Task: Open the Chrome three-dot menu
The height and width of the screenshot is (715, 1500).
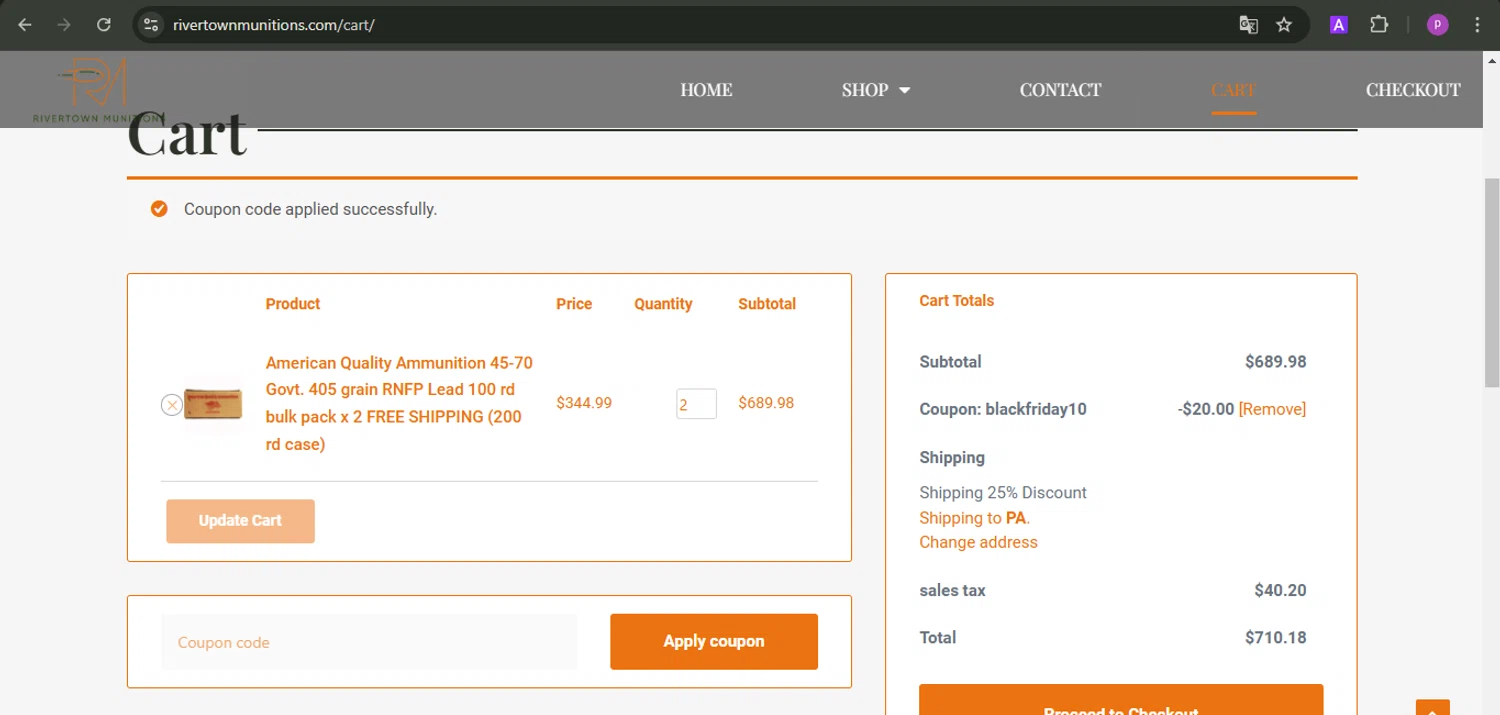Action: (1477, 25)
